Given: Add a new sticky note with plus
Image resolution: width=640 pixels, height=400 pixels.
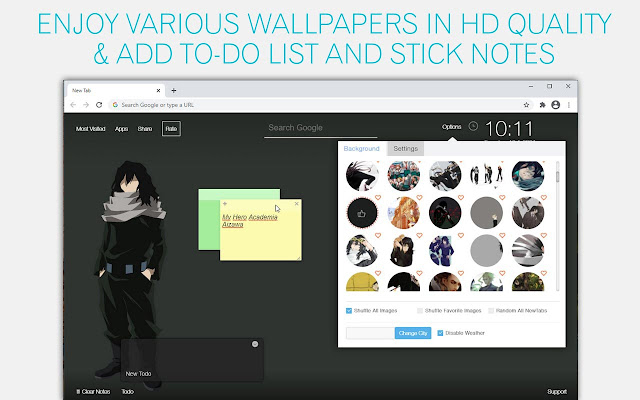Looking at the screenshot, I should [x=225, y=203].
